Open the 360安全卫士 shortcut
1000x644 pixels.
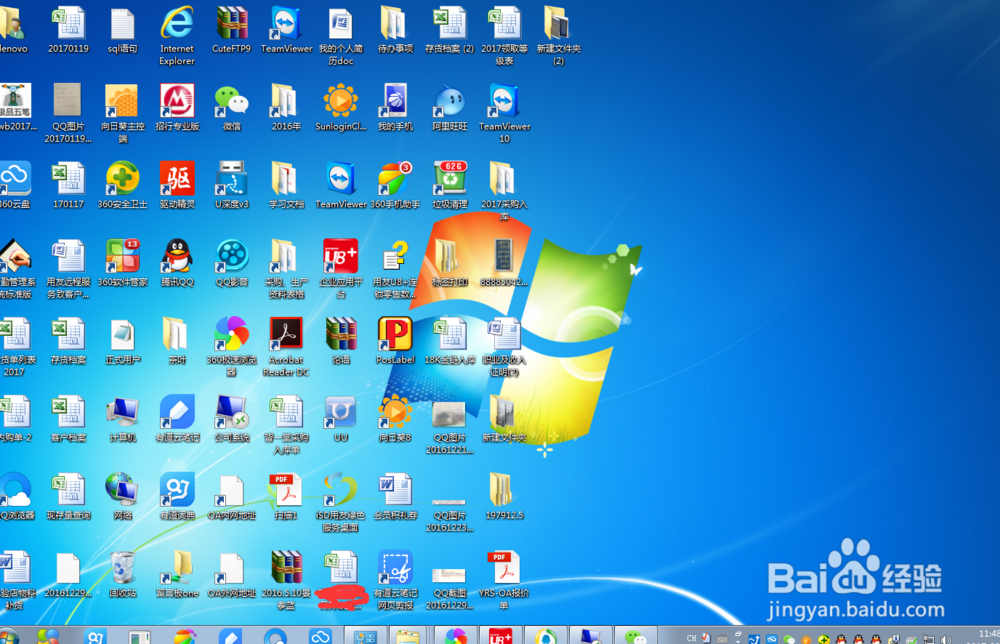[122, 186]
